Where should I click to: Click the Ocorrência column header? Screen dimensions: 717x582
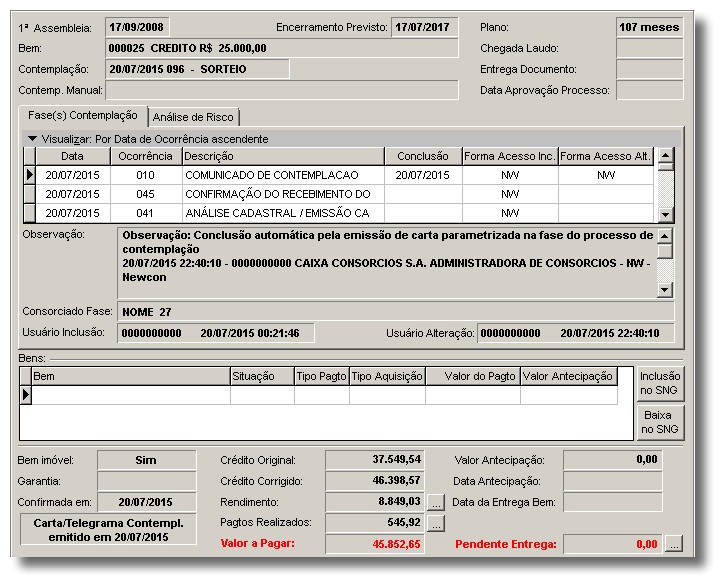tap(146, 156)
